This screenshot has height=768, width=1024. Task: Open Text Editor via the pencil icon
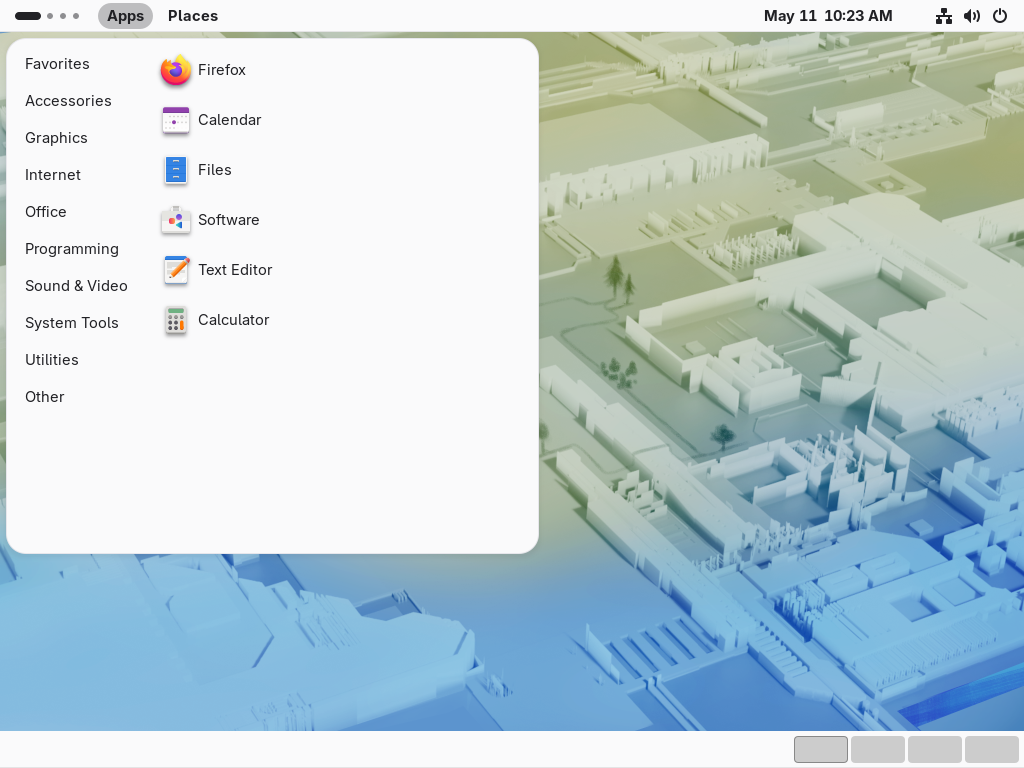click(x=176, y=270)
